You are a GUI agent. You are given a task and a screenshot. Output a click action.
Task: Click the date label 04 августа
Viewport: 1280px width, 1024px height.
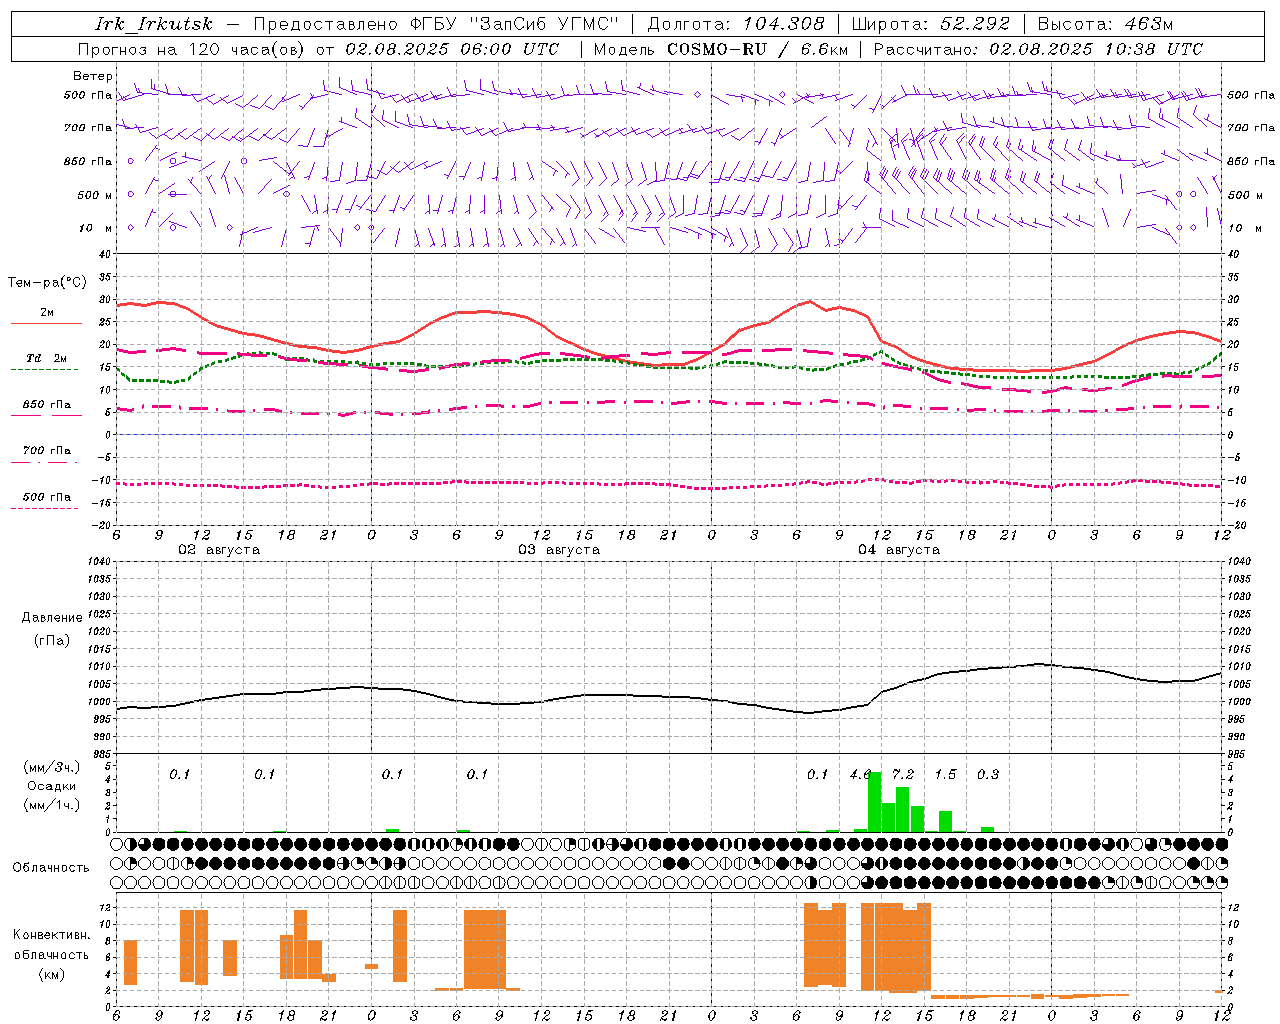click(899, 550)
